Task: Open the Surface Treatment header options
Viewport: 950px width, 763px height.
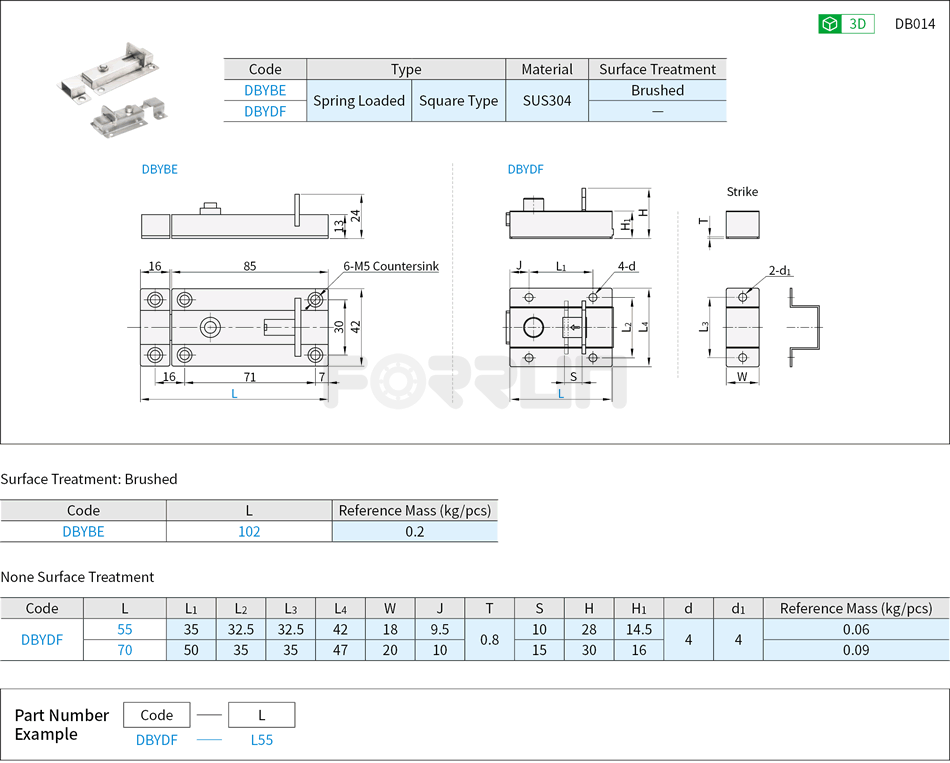Action: pyautogui.click(x=658, y=69)
